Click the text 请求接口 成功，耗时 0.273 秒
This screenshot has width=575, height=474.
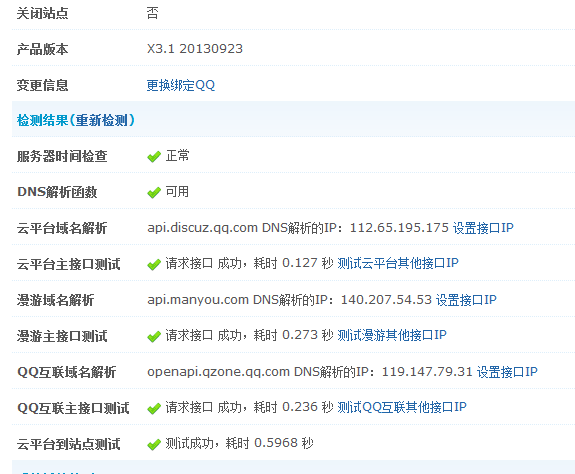point(249,335)
